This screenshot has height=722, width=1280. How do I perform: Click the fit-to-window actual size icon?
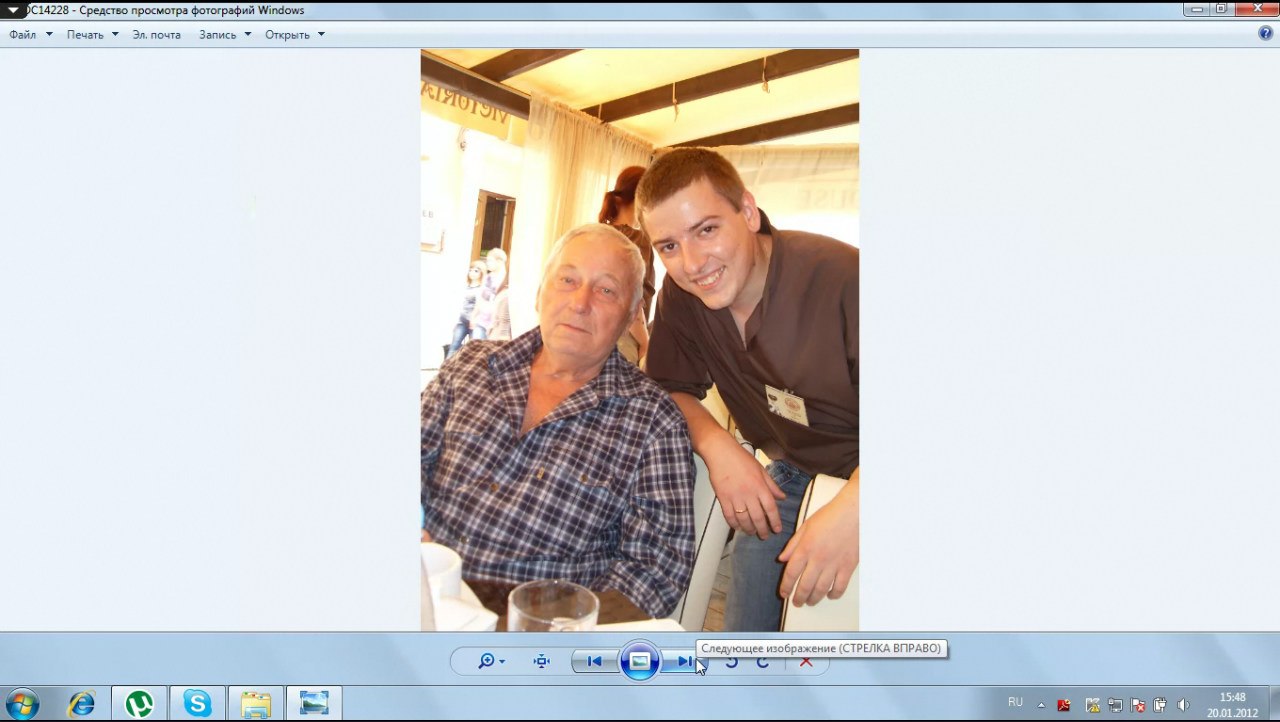(542, 661)
